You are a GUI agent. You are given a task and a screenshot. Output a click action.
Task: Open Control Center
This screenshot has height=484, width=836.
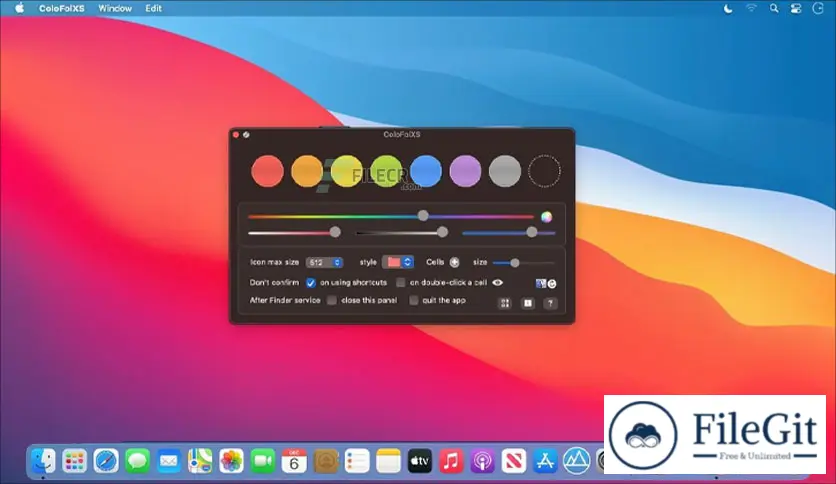coord(795,8)
